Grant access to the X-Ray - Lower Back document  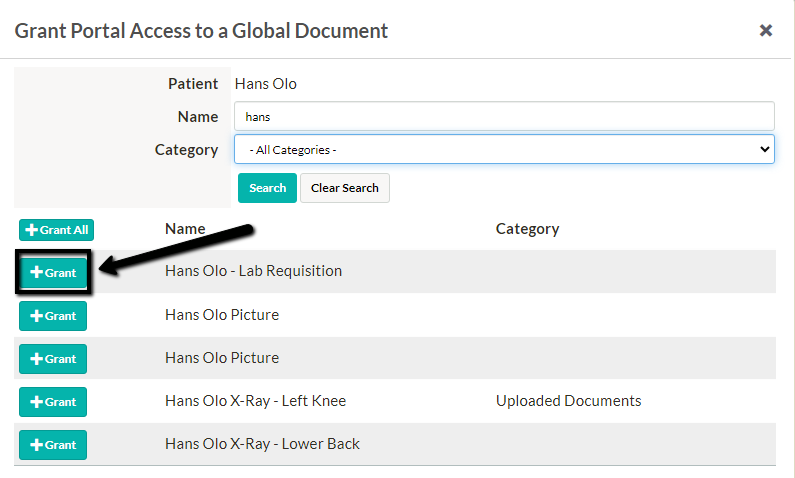click(53, 445)
